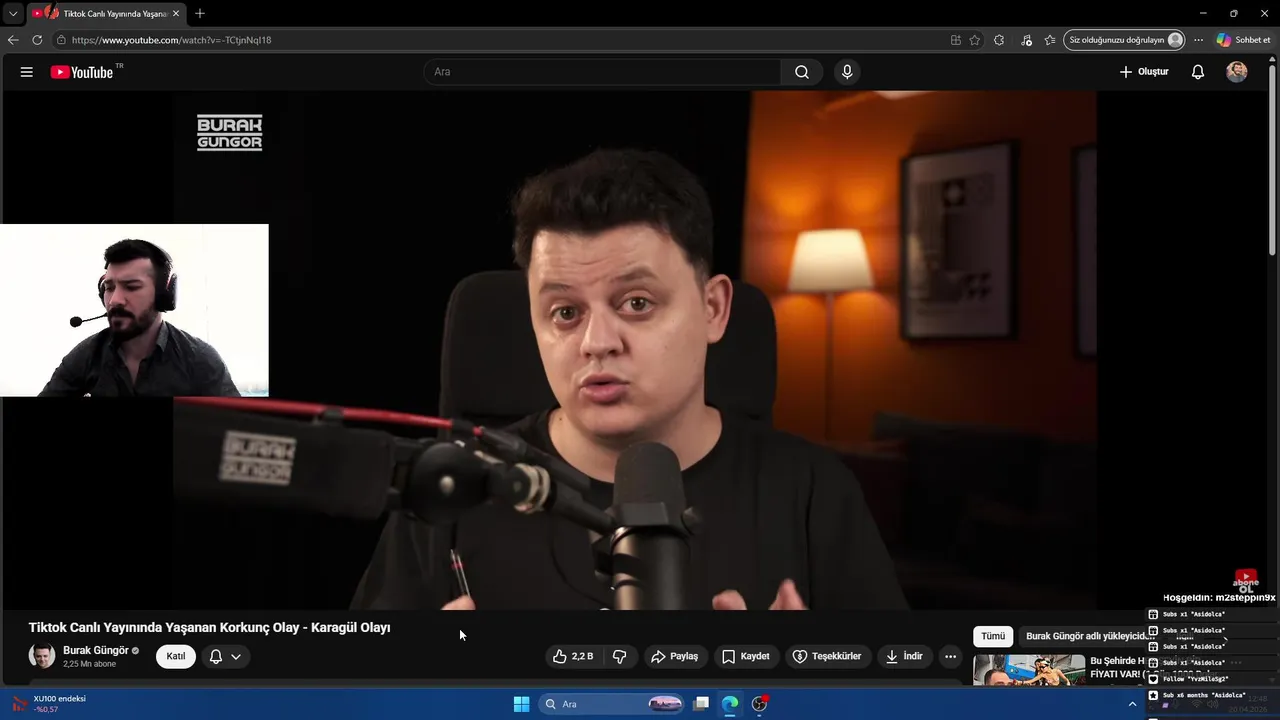Save the video with the Kaydet button
This screenshot has width=1280, height=720.
coord(746,656)
